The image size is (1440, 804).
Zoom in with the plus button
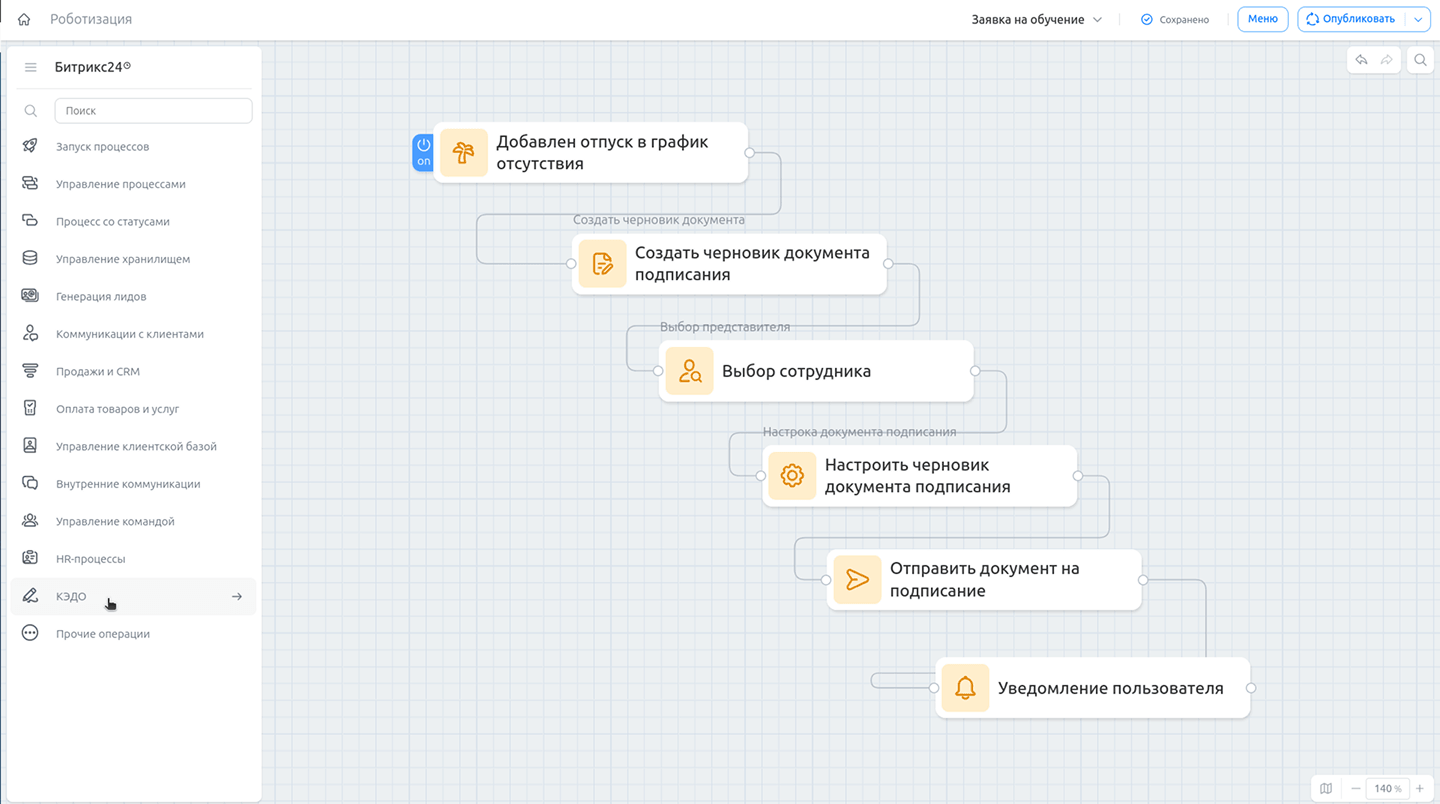tap(1419, 788)
